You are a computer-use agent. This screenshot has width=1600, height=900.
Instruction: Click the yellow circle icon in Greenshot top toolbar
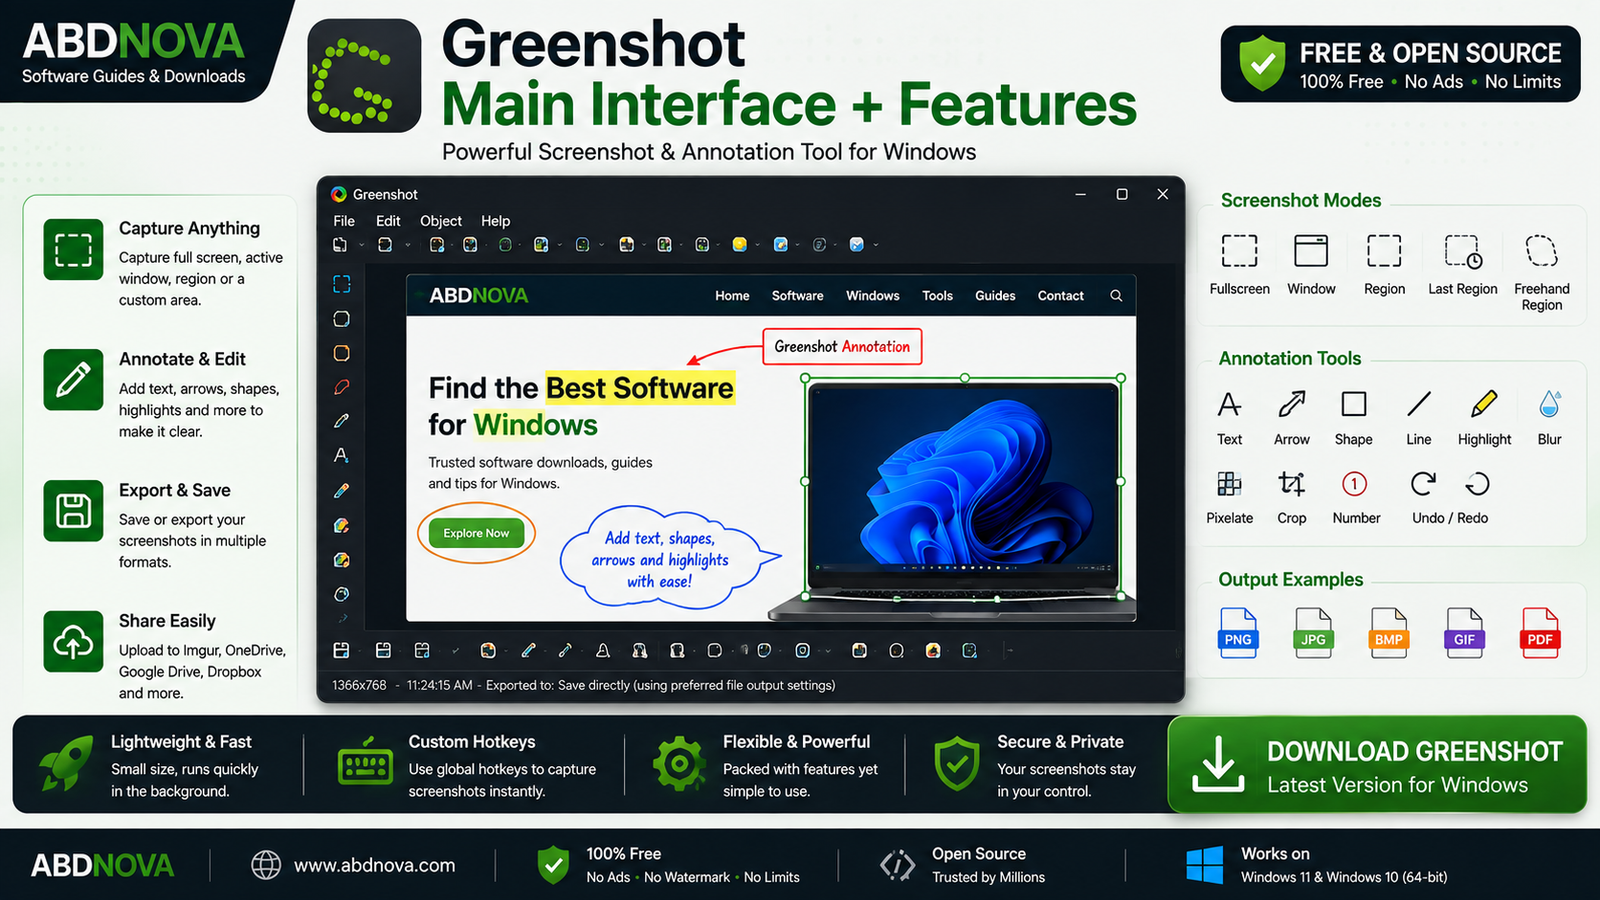point(739,244)
